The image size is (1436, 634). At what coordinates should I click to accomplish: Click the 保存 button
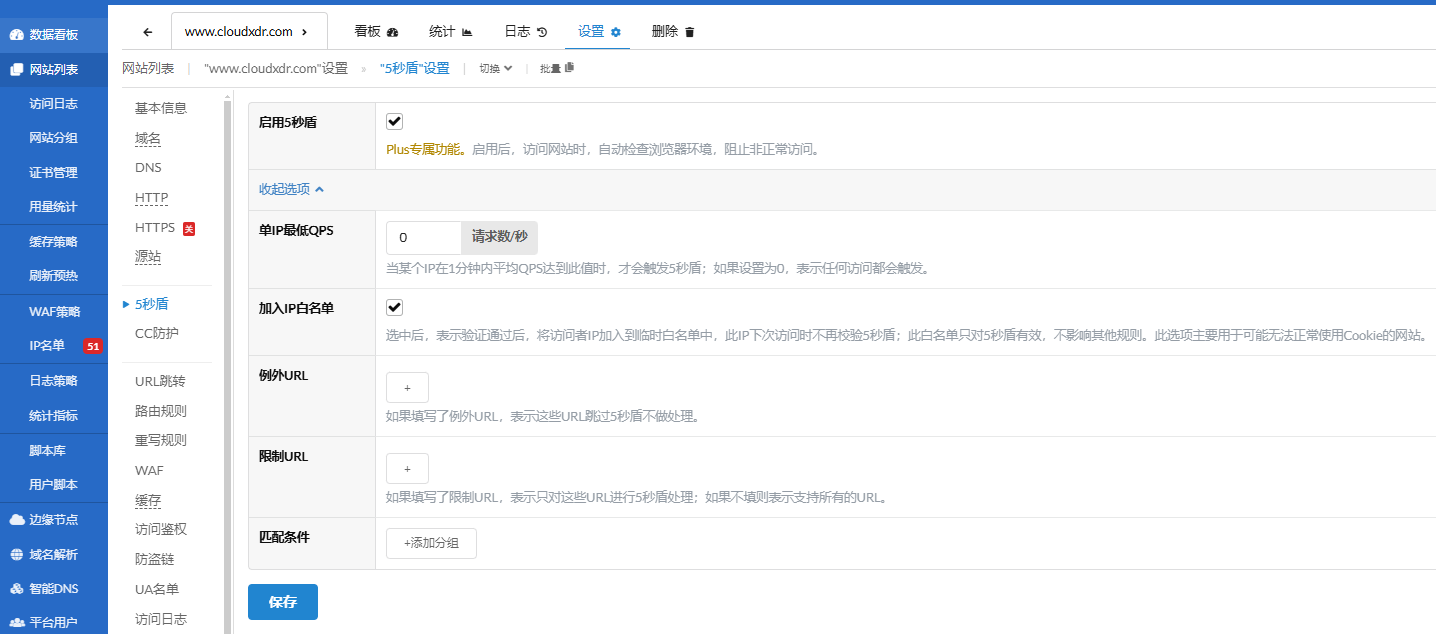pyautogui.click(x=283, y=602)
